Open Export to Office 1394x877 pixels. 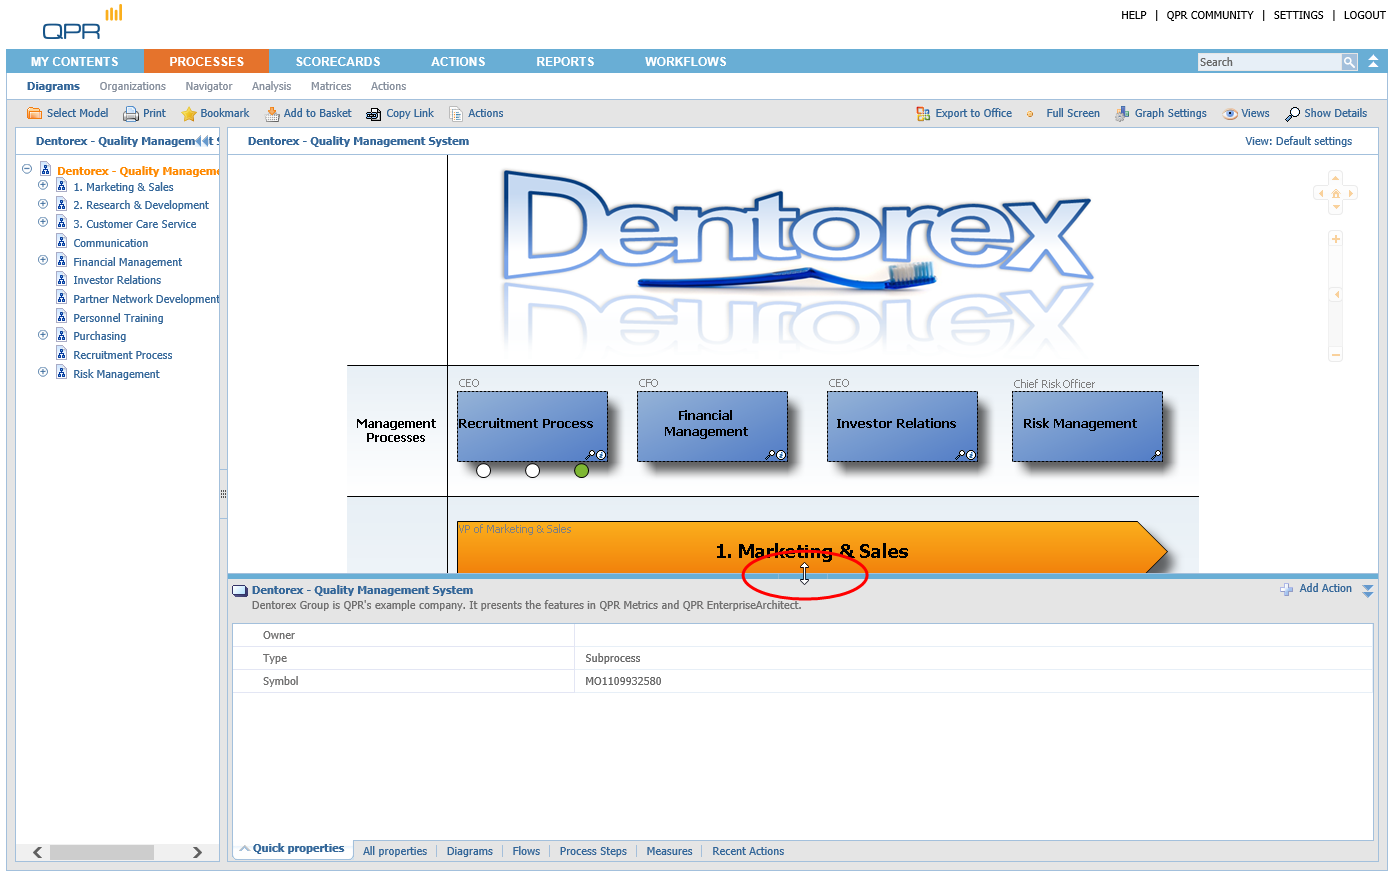pos(923,114)
